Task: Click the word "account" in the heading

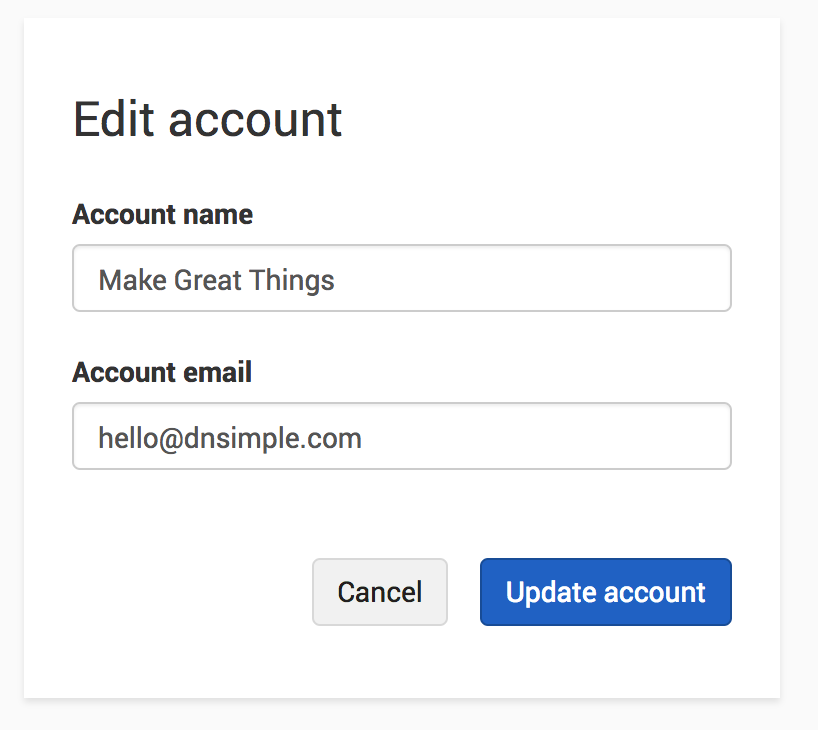Action: [x=255, y=120]
